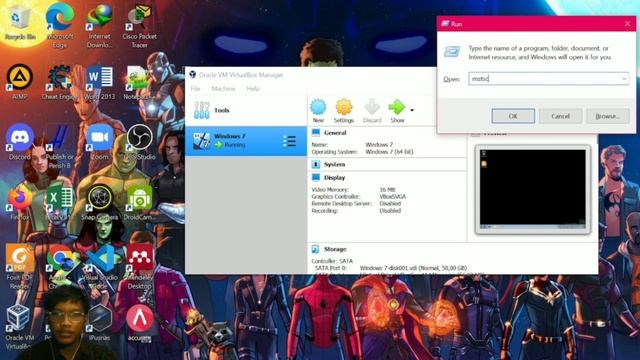Click 'Operating System:' label in General details
This screenshot has width=640, height=360.
[x=334, y=152]
